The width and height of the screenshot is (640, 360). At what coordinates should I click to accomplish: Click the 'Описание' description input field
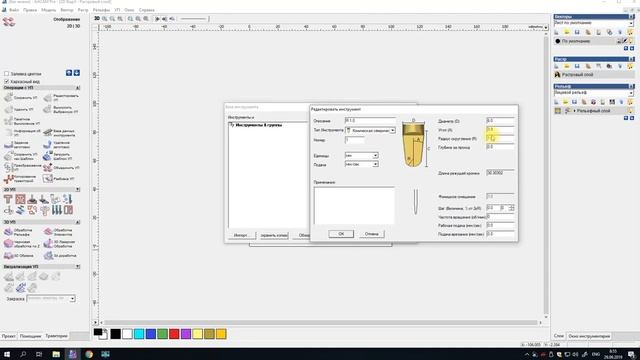tap(370, 120)
